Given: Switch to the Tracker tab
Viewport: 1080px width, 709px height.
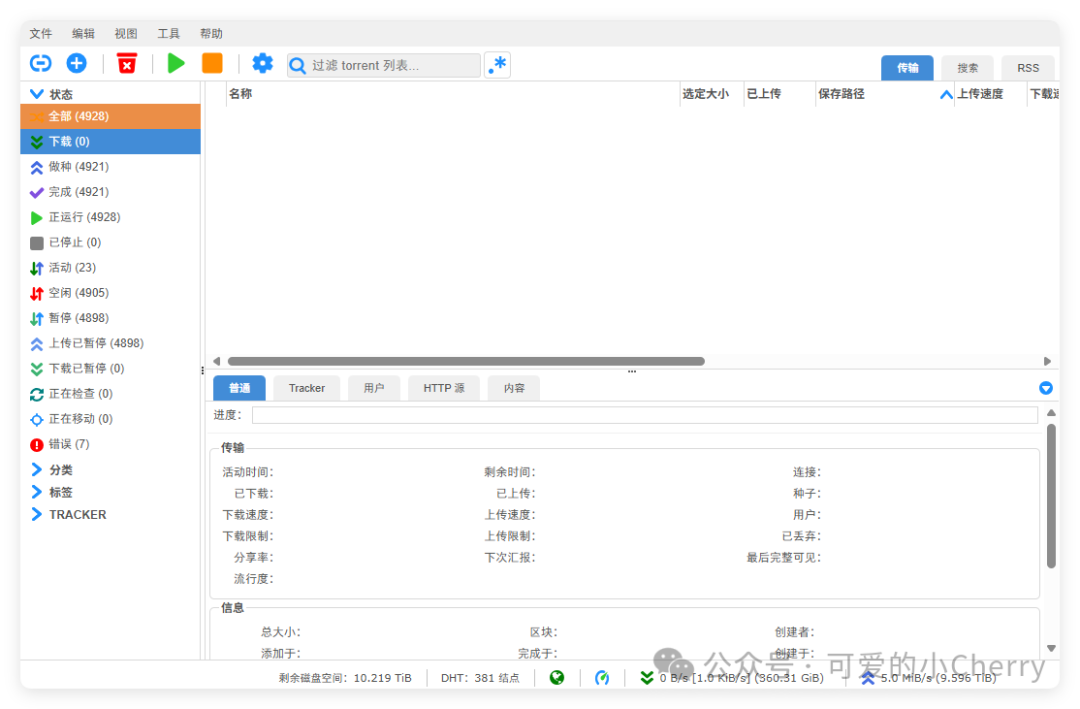Looking at the screenshot, I should pyautogui.click(x=306, y=388).
